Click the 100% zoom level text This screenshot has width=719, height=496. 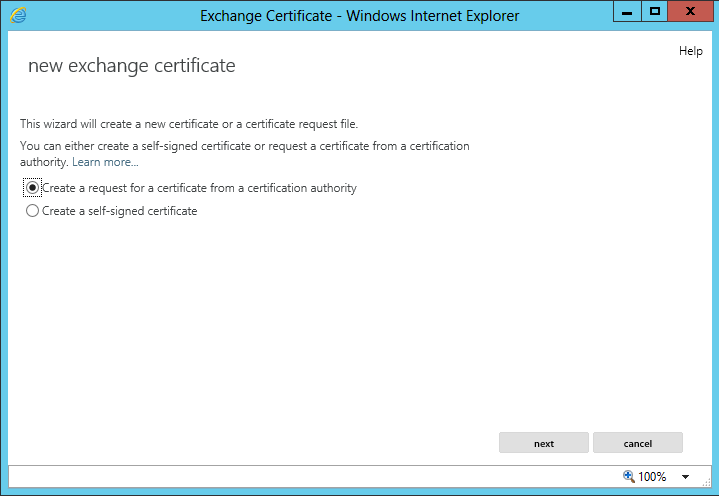click(652, 477)
